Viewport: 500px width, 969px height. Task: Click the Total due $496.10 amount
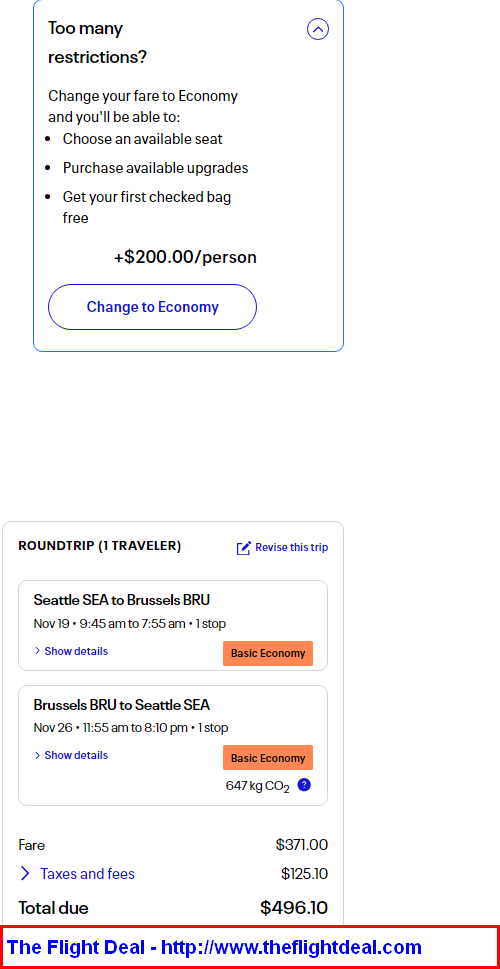(294, 908)
